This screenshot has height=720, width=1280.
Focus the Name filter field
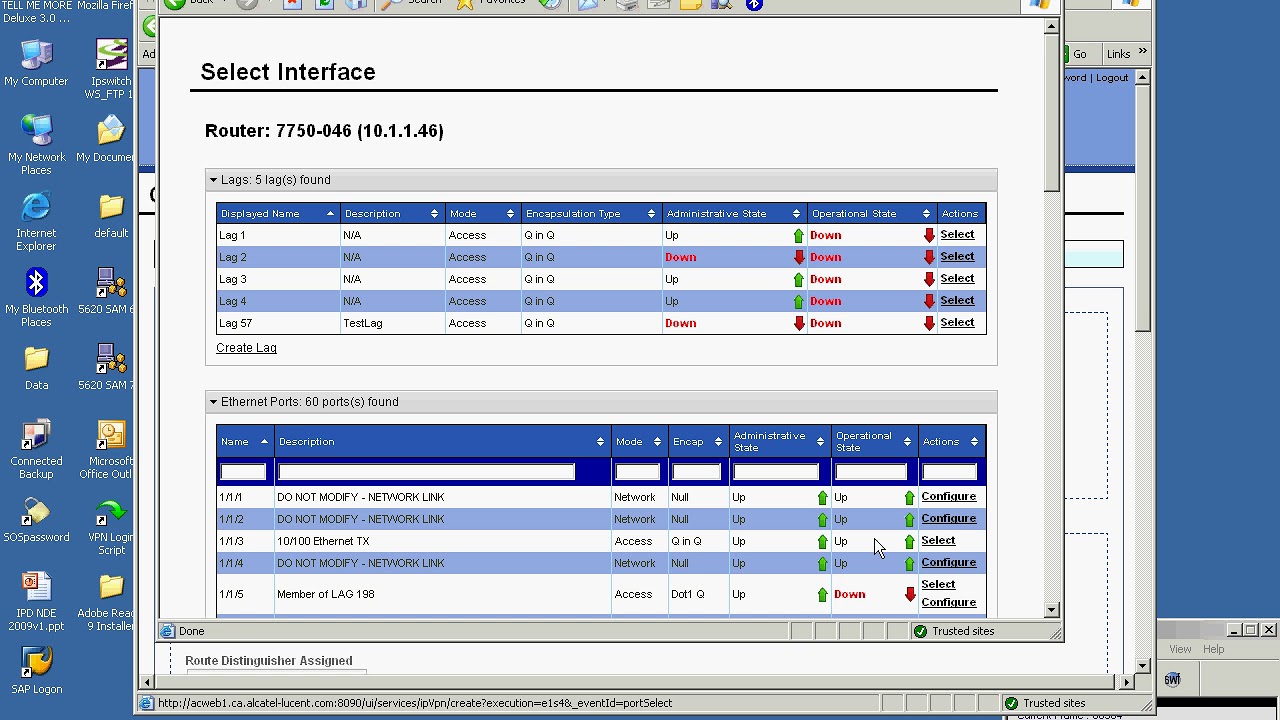coord(243,472)
